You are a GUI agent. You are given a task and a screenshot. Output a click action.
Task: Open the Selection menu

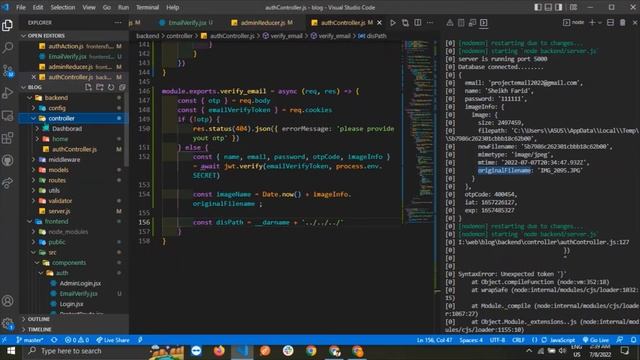pos(62,7)
